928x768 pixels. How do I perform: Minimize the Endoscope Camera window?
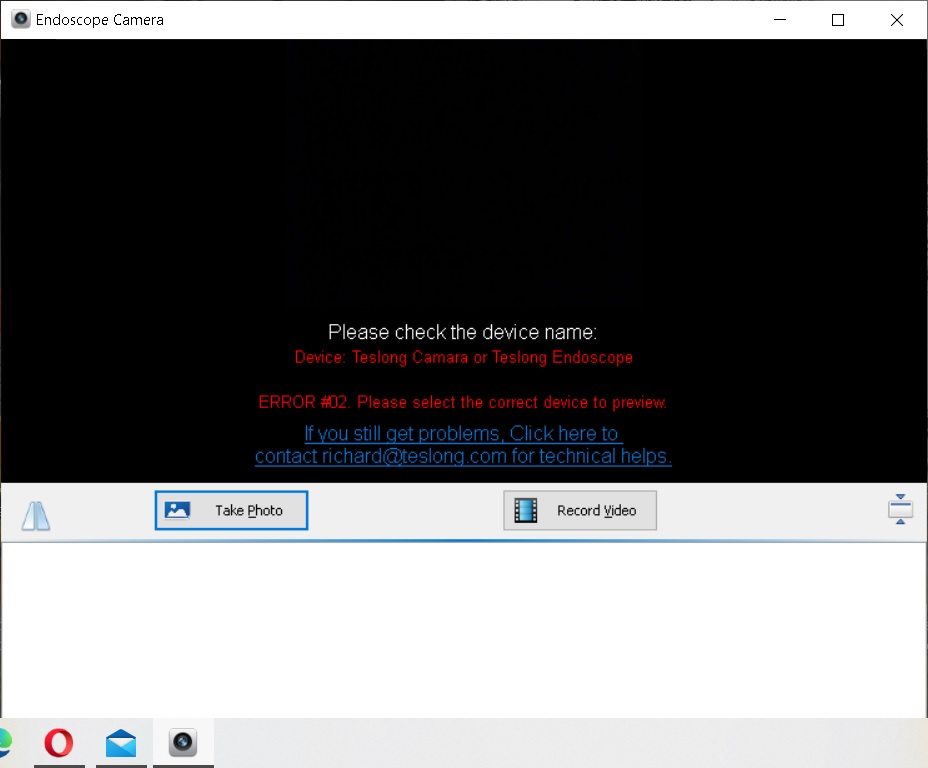tap(780, 20)
